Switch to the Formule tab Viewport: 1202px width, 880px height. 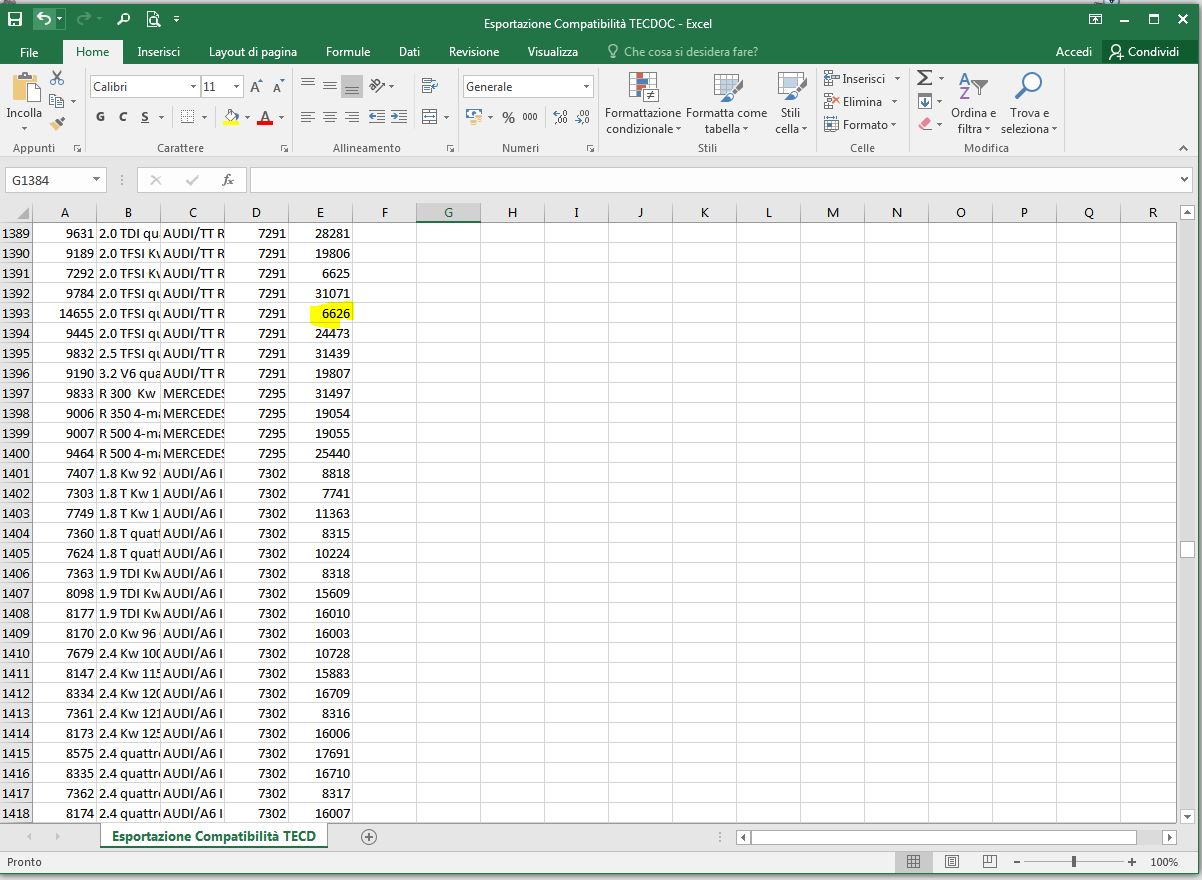tap(348, 52)
